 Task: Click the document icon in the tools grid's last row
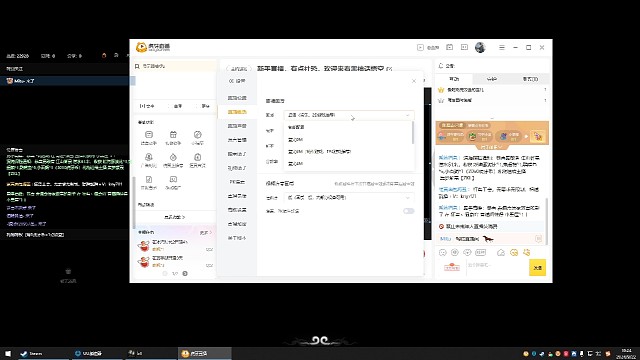pos(149,180)
